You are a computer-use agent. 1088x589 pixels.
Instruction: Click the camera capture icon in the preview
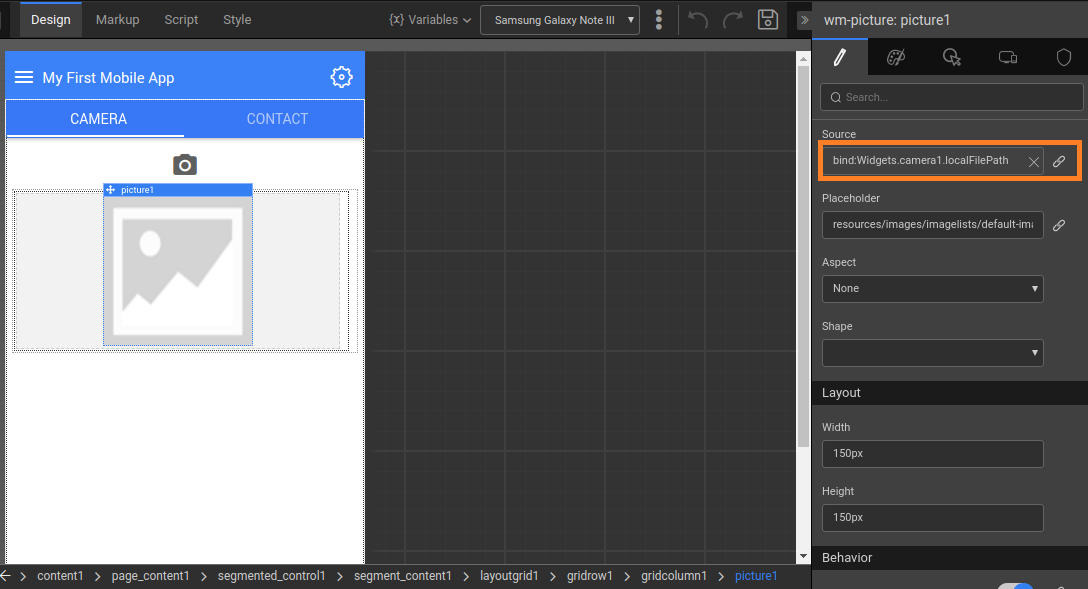184,165
